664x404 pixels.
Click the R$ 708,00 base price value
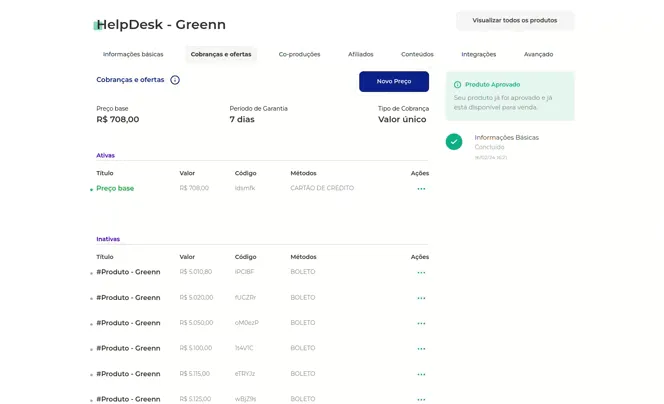point(118,119)
